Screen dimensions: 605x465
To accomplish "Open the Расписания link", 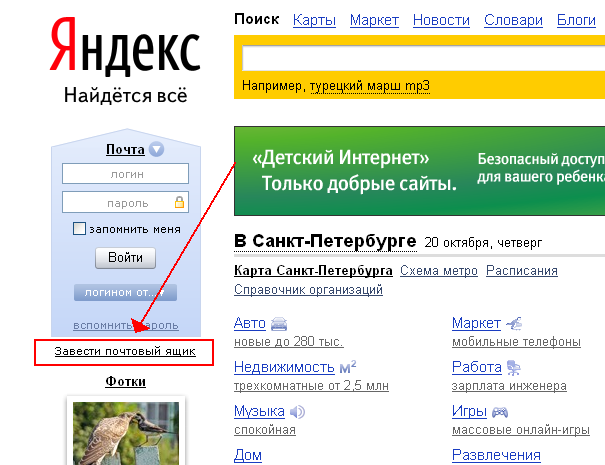I will click(x=522, y=271).
